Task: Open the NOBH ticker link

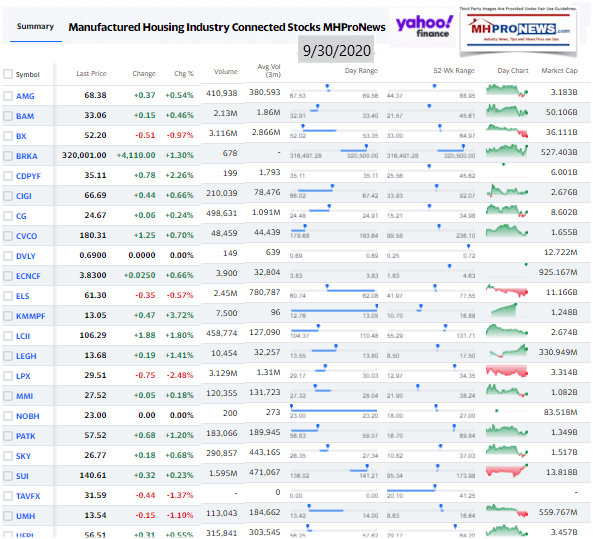Action: pyautogui.click(x=27, y=416)
